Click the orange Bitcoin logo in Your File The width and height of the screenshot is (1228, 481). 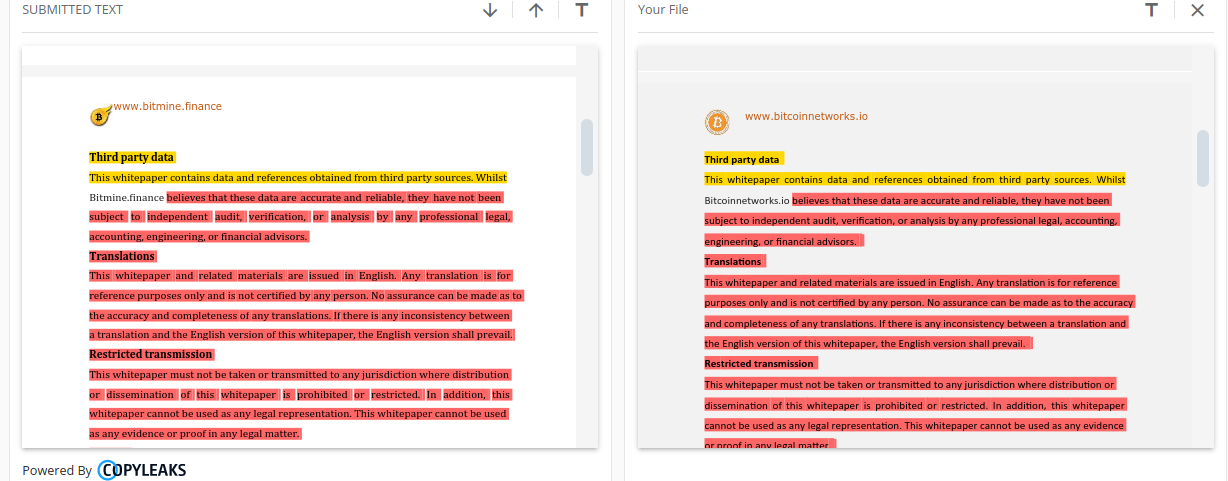click(x=717, y=122)
